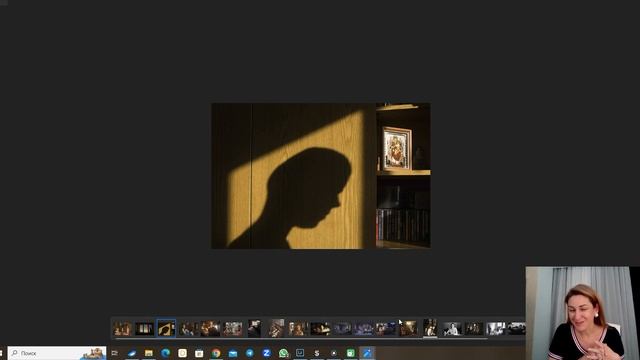640x360 pixels.
Task: Select the highlighted shadow silhouette thumbnail
Action: pyautogui.click(x=166, y=329)
